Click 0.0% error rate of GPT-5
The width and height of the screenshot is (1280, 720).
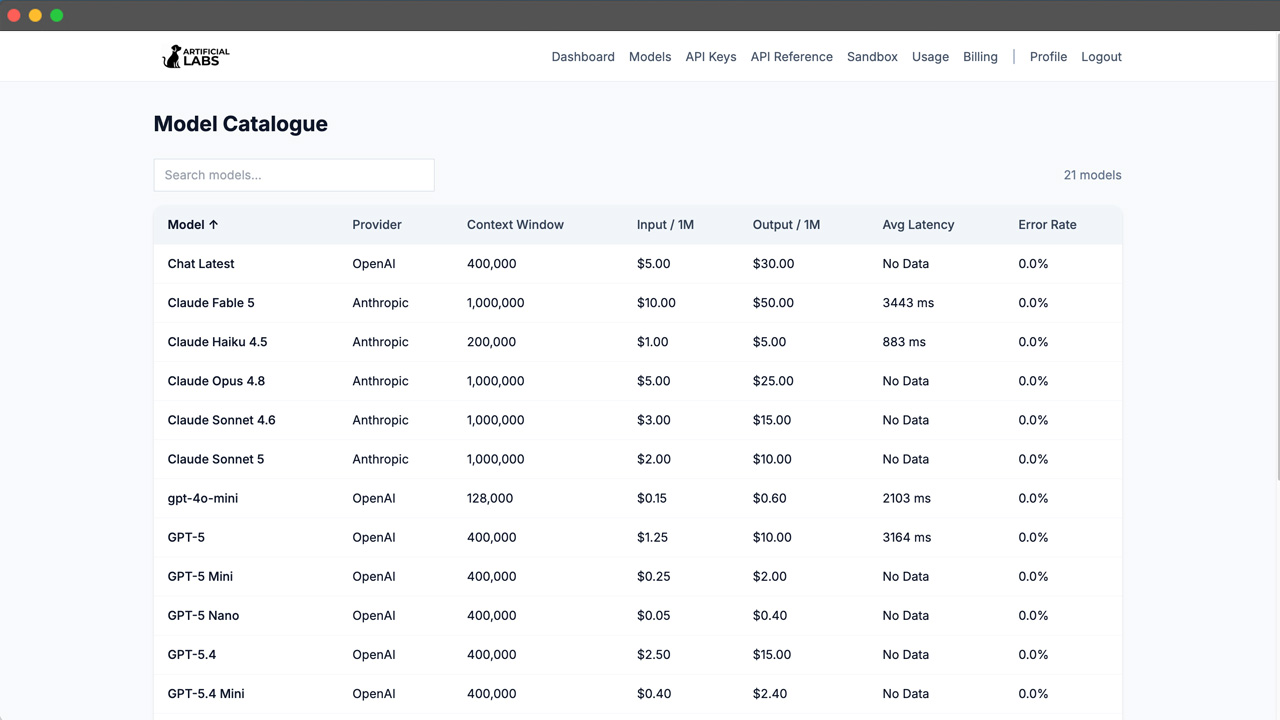coord(1033,537)
